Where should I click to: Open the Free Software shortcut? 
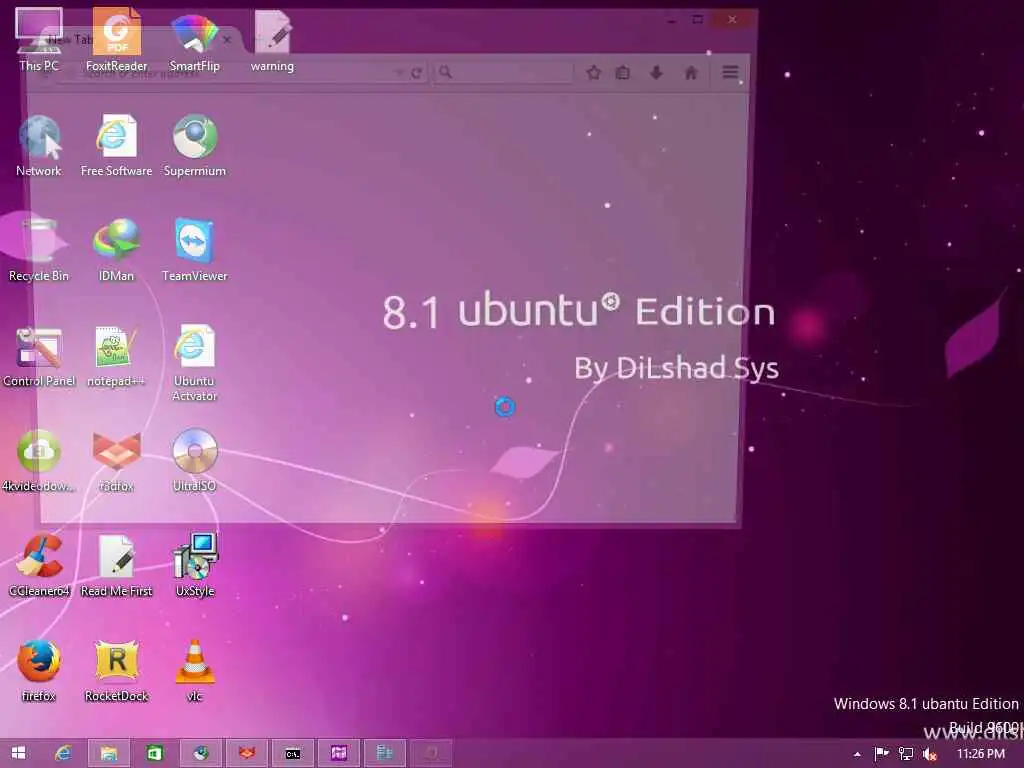[x=116, y=145]
